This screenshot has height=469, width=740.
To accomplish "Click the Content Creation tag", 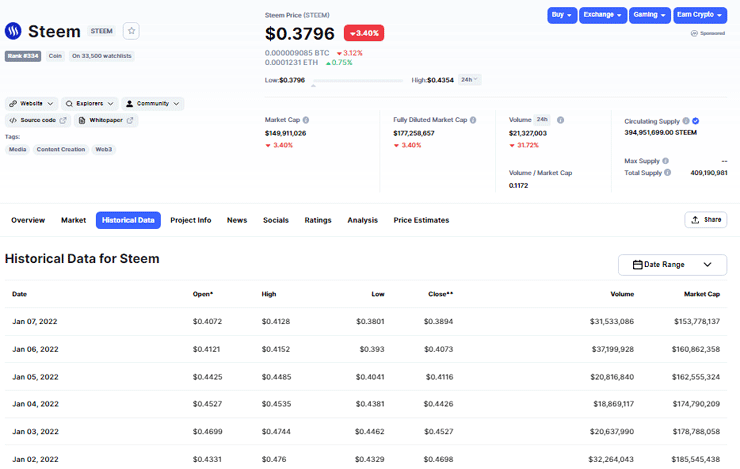I will [x=61, y=150].
